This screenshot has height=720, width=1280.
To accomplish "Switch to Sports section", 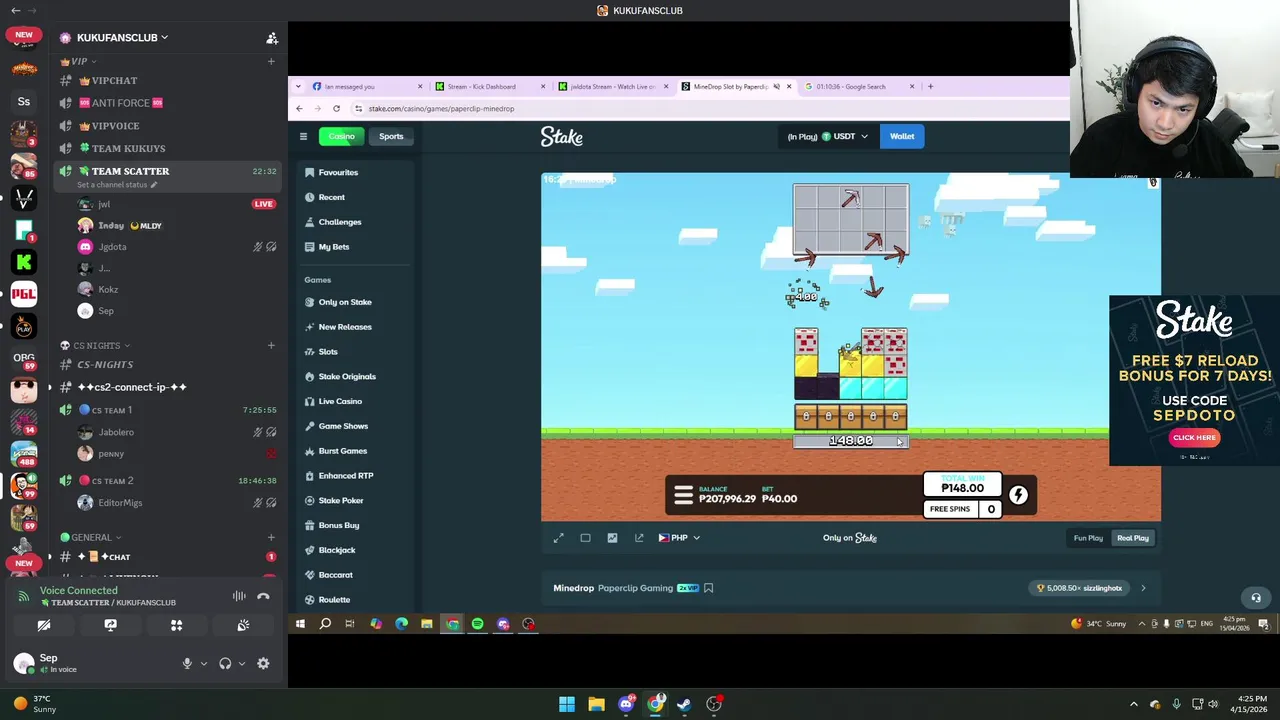I will 391,136.
